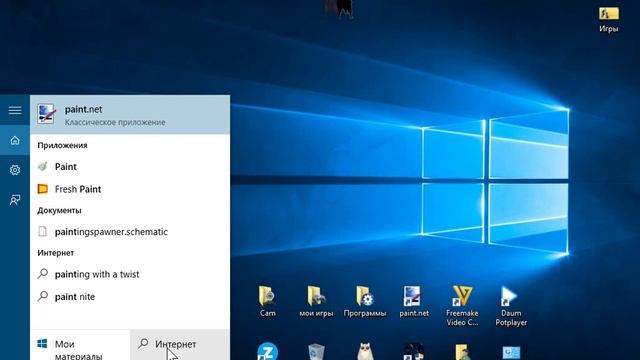Image resolution: width=640 pixels, height=360 pixels.
Task: Select the Программы folder on desktop
Action: (x=365, y=301)
